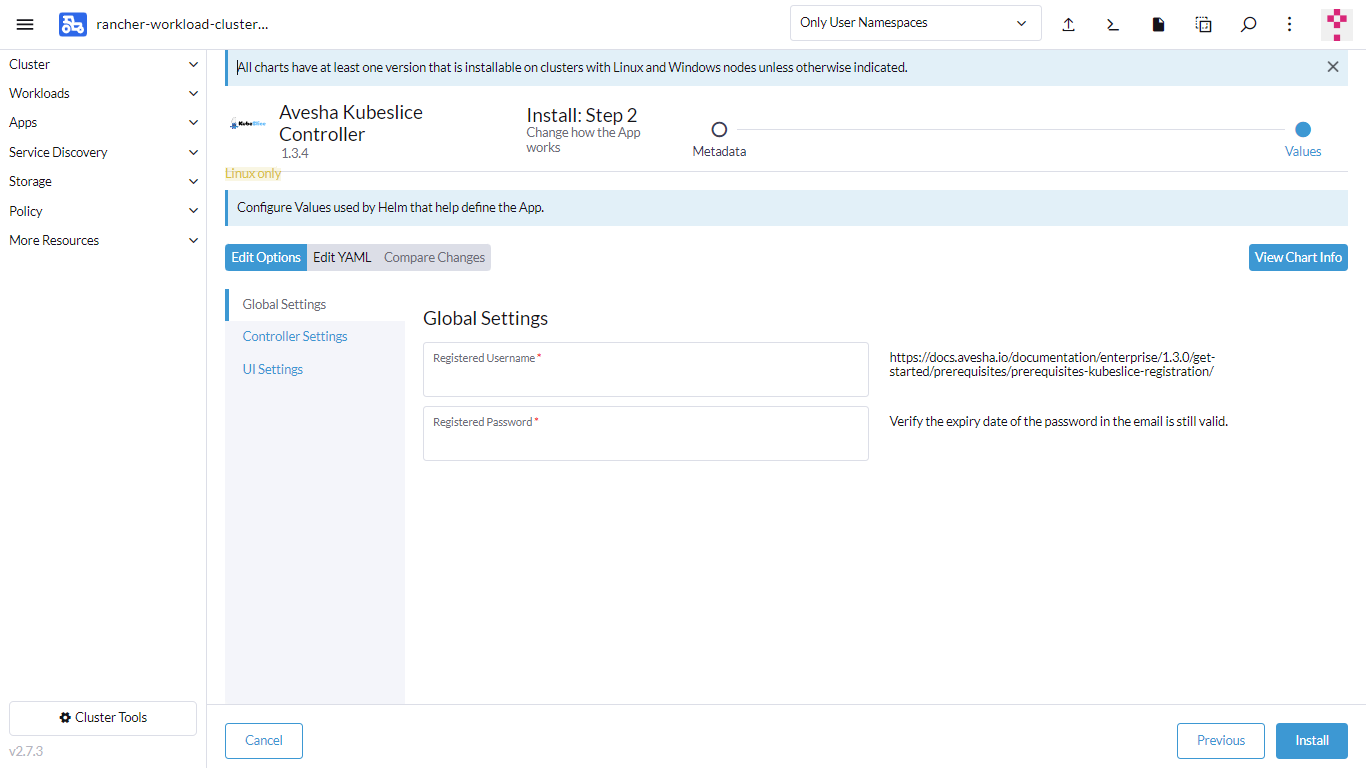This screenshot has height=768, width=1366.
Task: Click the Metadata step circle
Action: point(719,129)
